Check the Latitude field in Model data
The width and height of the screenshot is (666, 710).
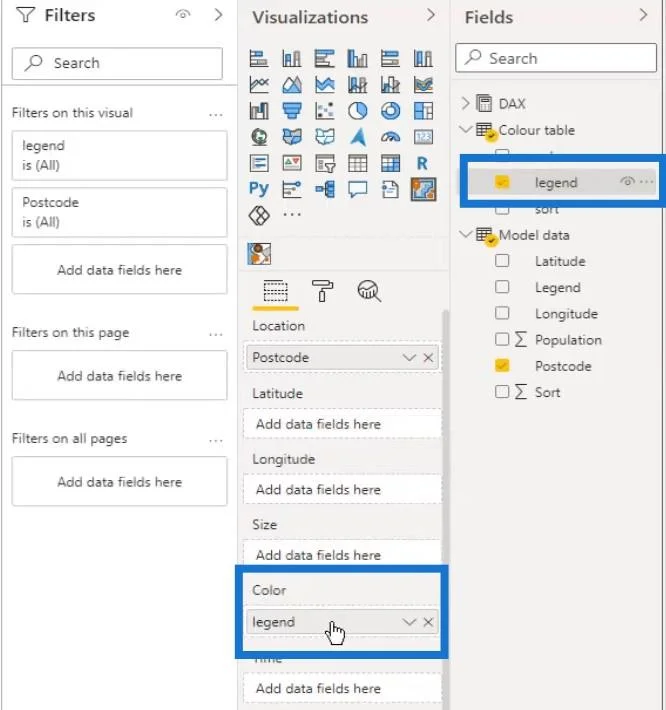click(x=502, y=261)
